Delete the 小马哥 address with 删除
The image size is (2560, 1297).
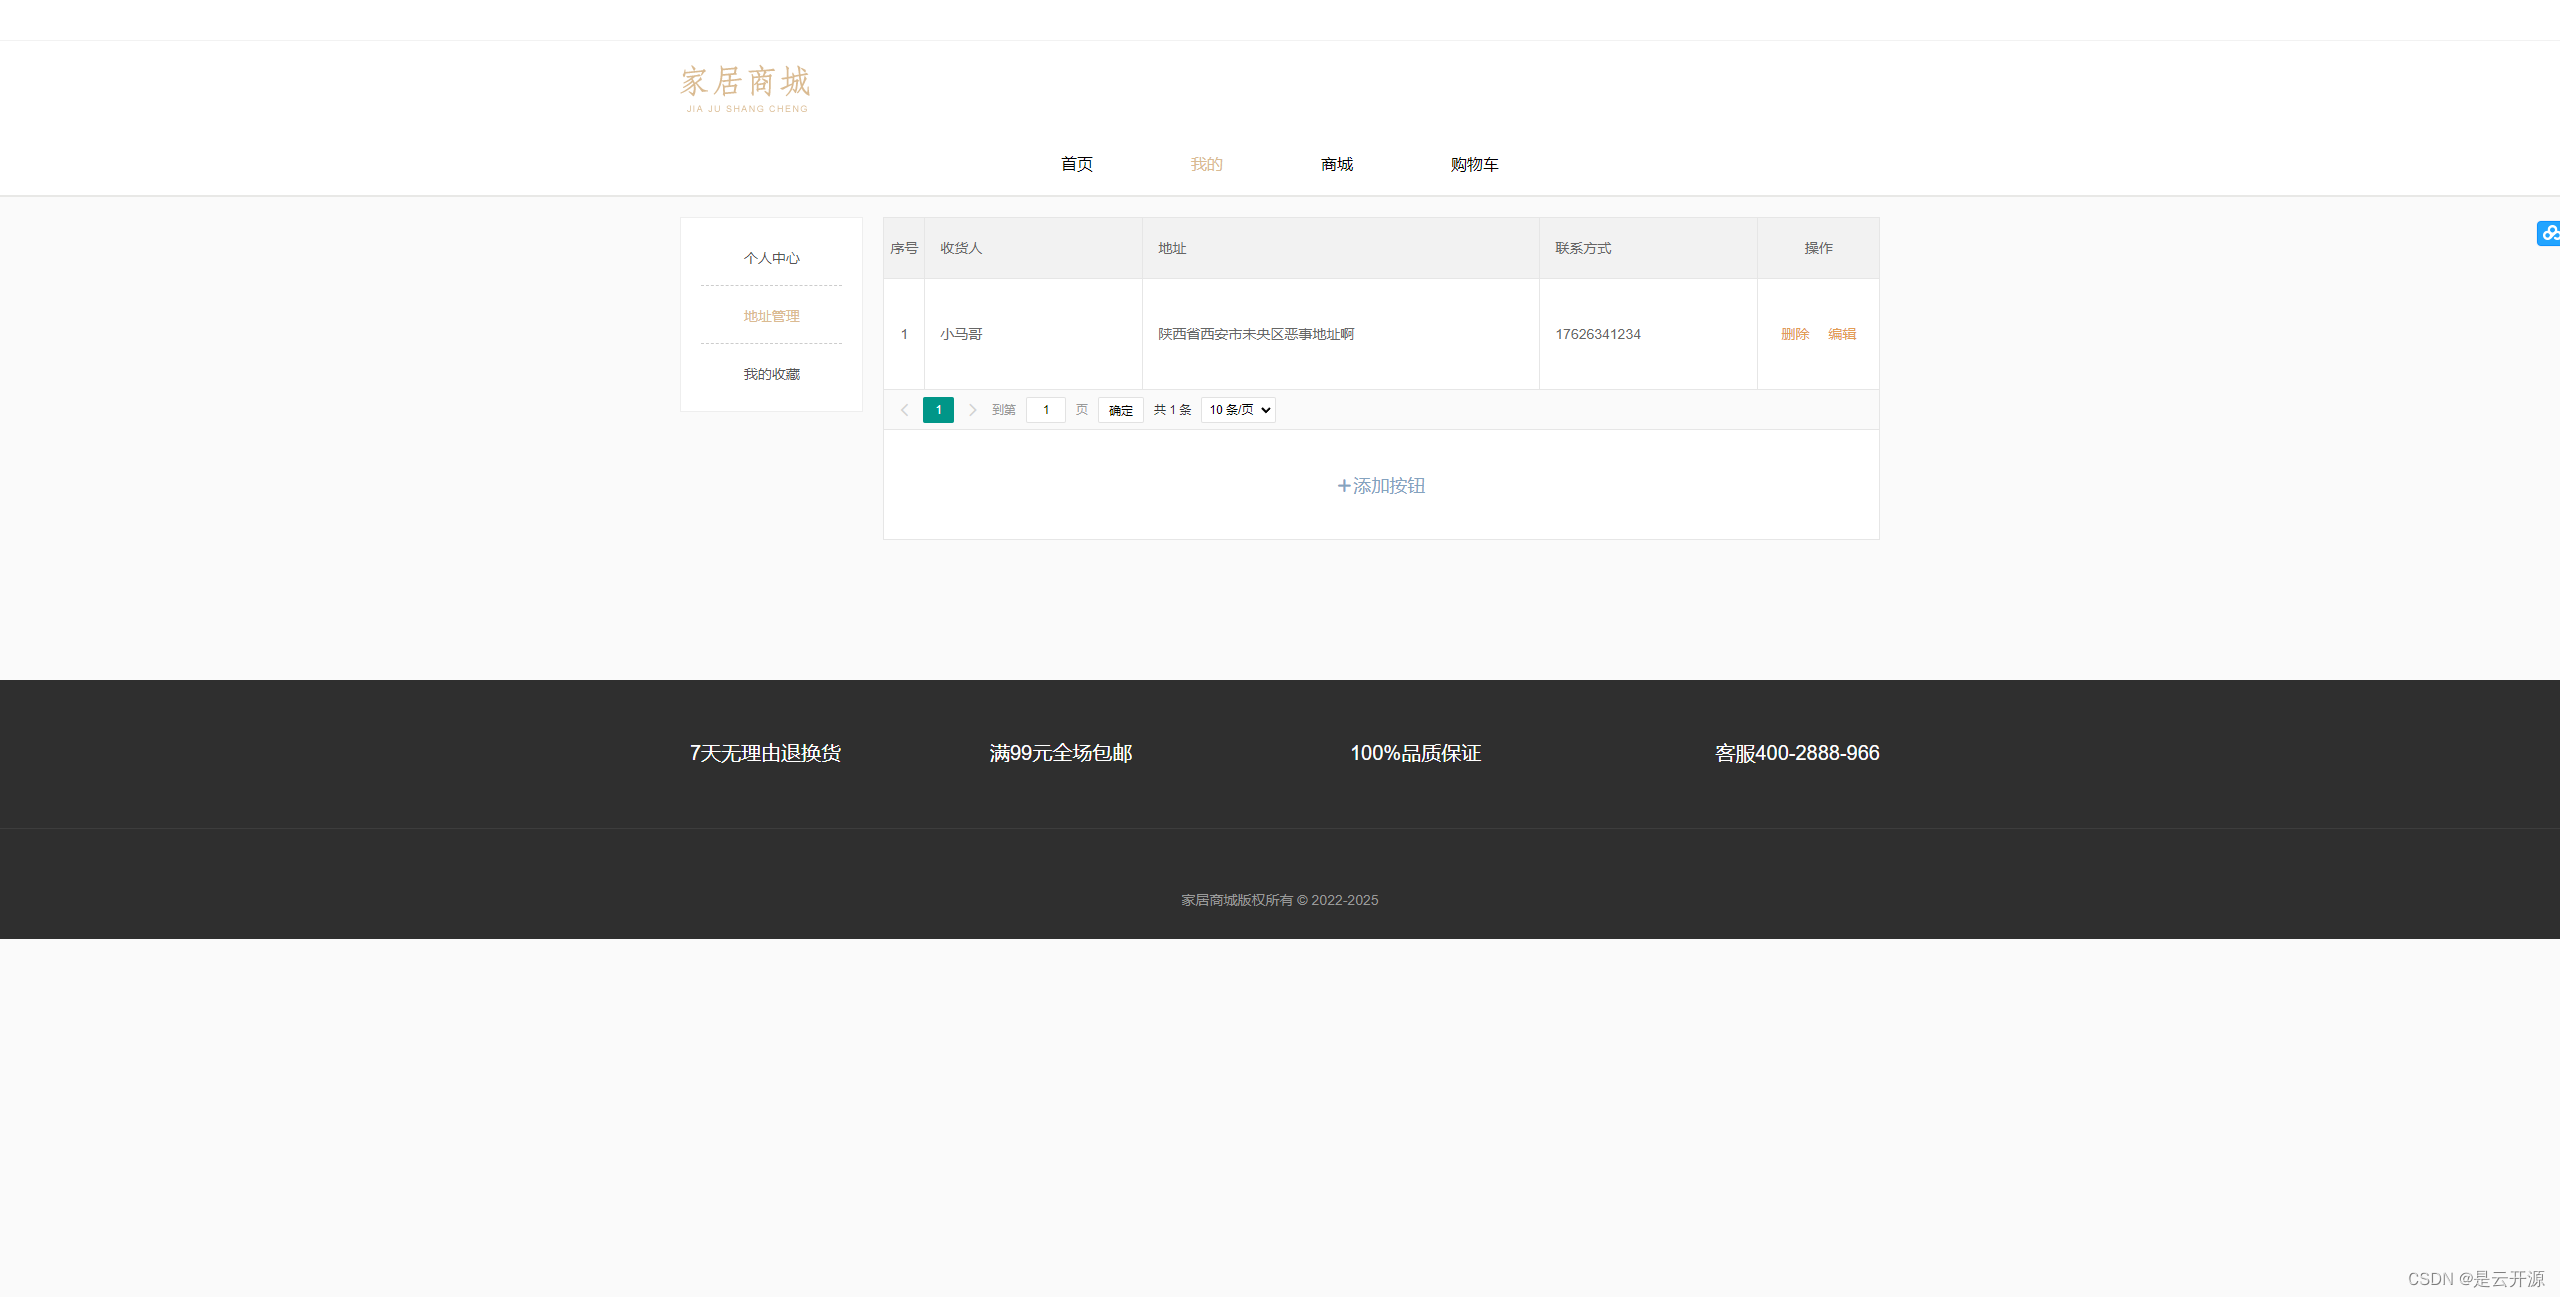1795,334
